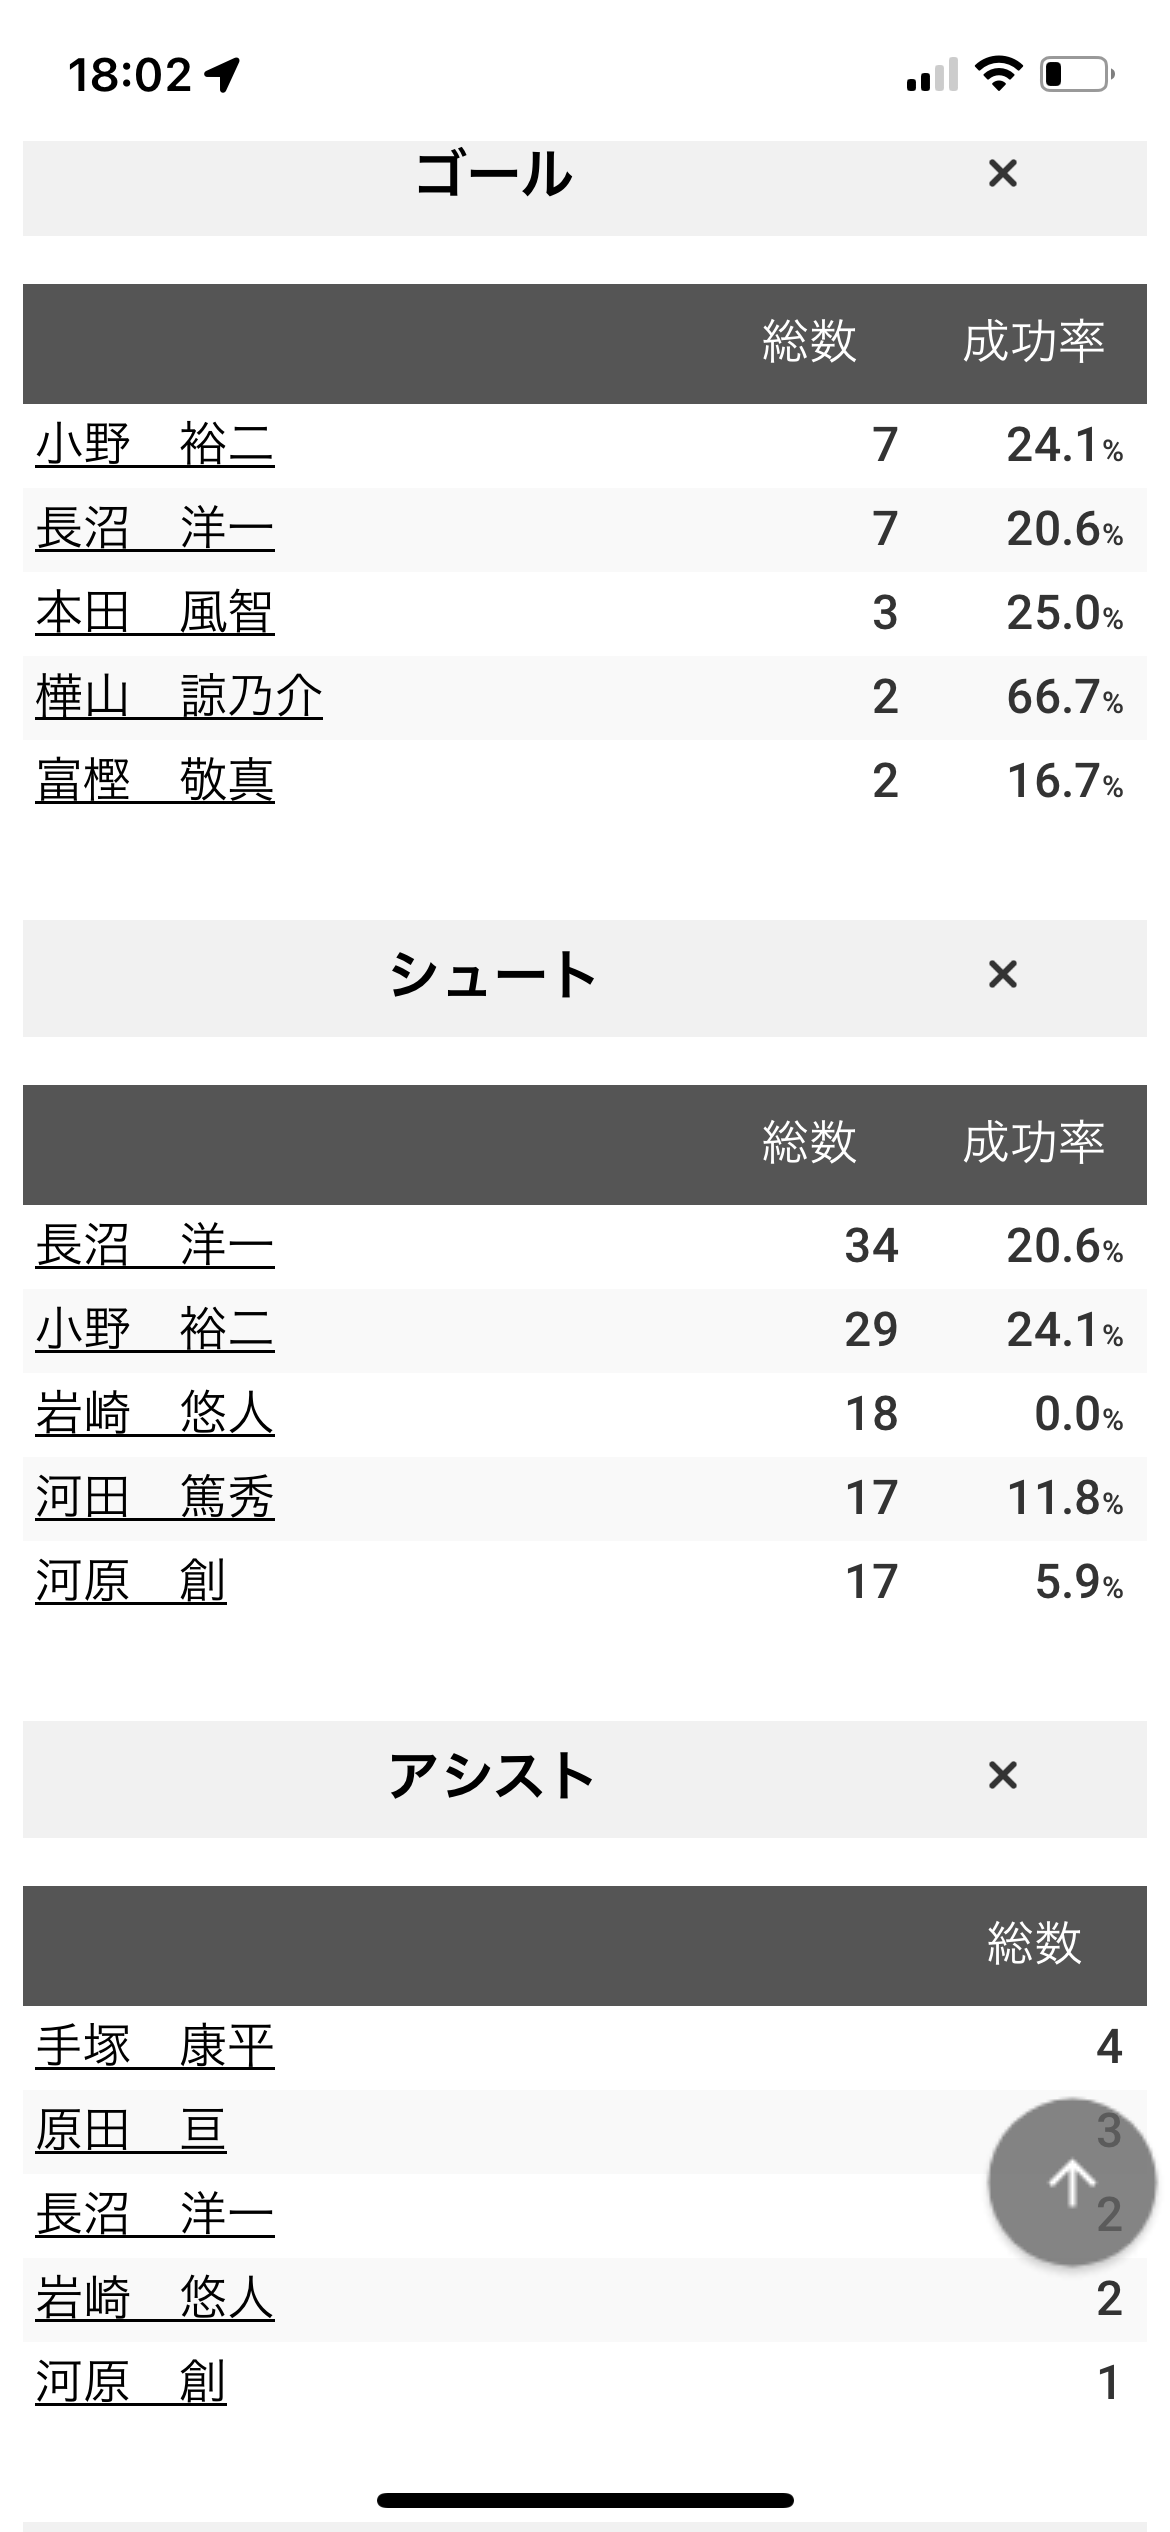Open 富樫 敬真 player page
The height and width of the screenshot is (2532, 1170).
point(155,781)
